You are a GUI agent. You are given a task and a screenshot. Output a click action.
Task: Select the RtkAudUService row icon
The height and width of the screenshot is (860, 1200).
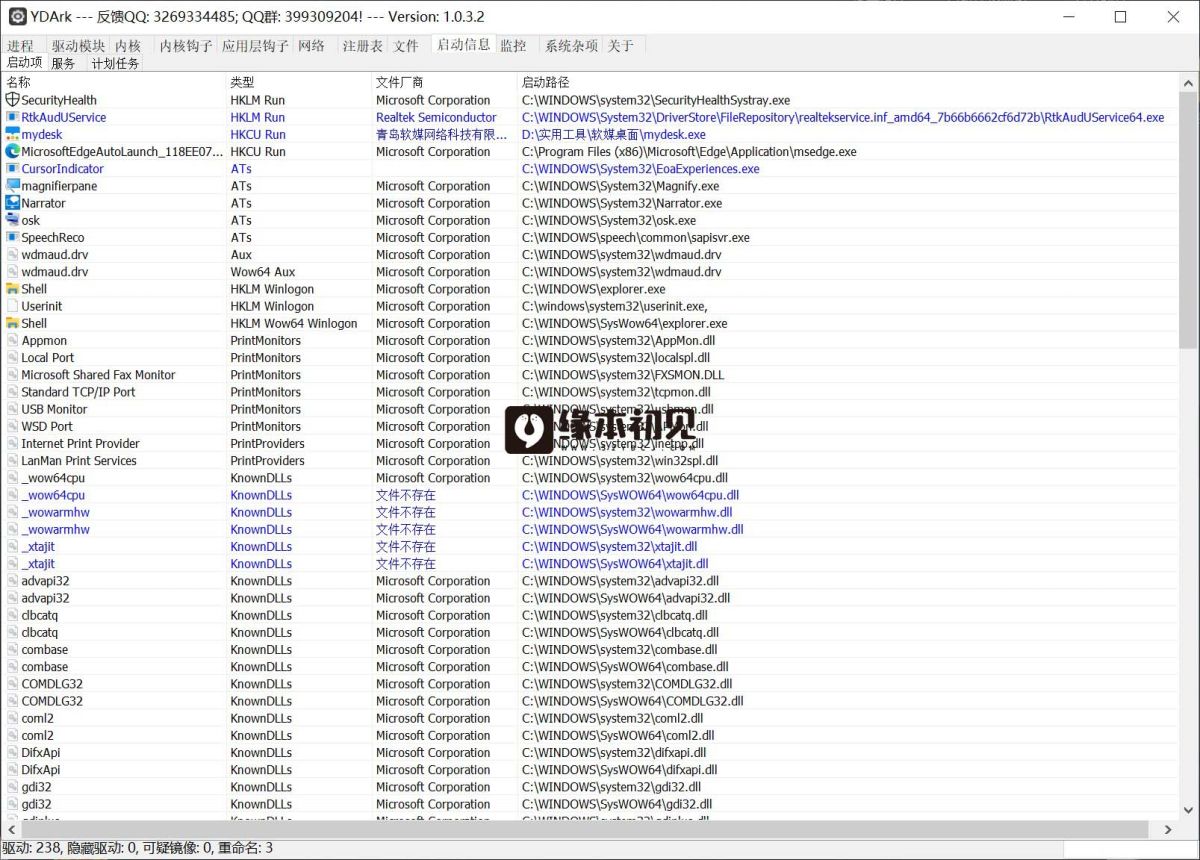(x=13, y=117)
